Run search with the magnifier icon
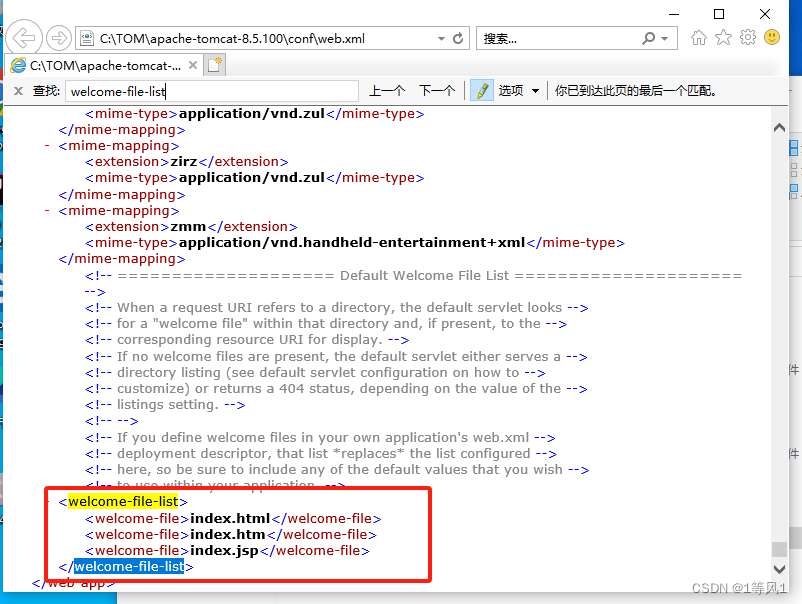Viewport: 802px width, 604px height. point(649,38)
